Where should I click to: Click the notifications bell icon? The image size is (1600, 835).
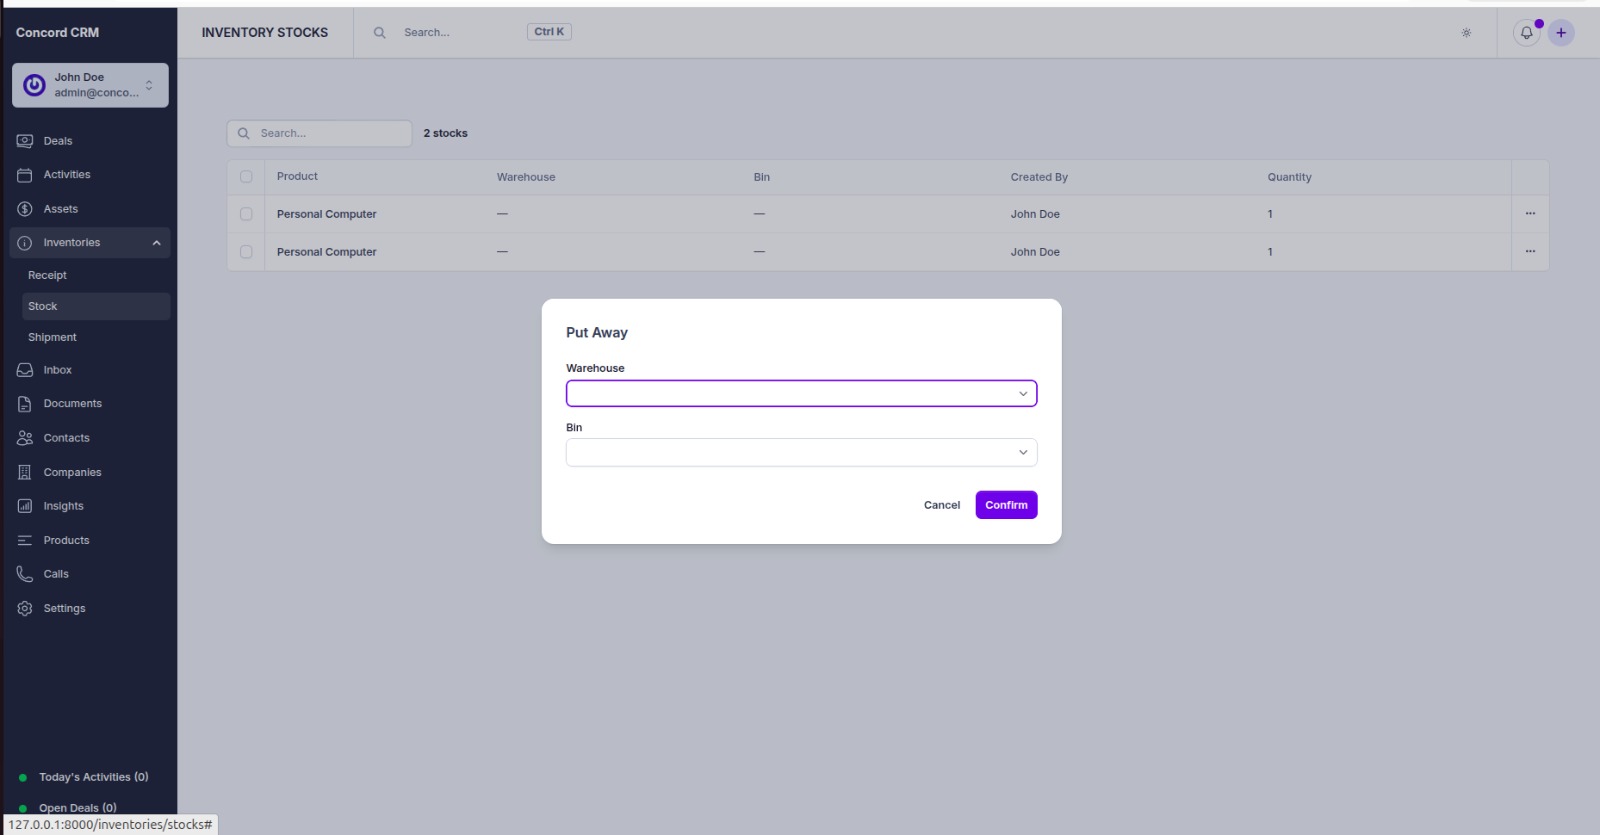[1526, 33]
